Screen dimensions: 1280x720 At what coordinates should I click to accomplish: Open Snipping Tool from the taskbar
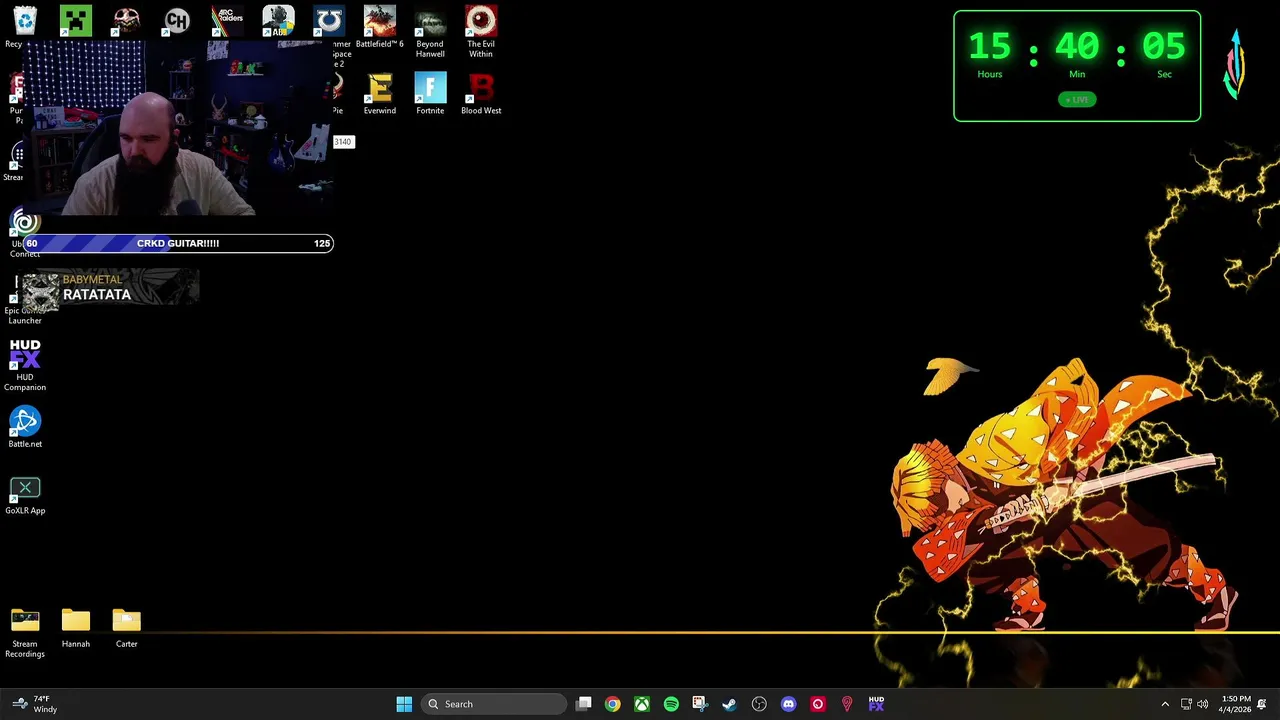coord(700,704)
